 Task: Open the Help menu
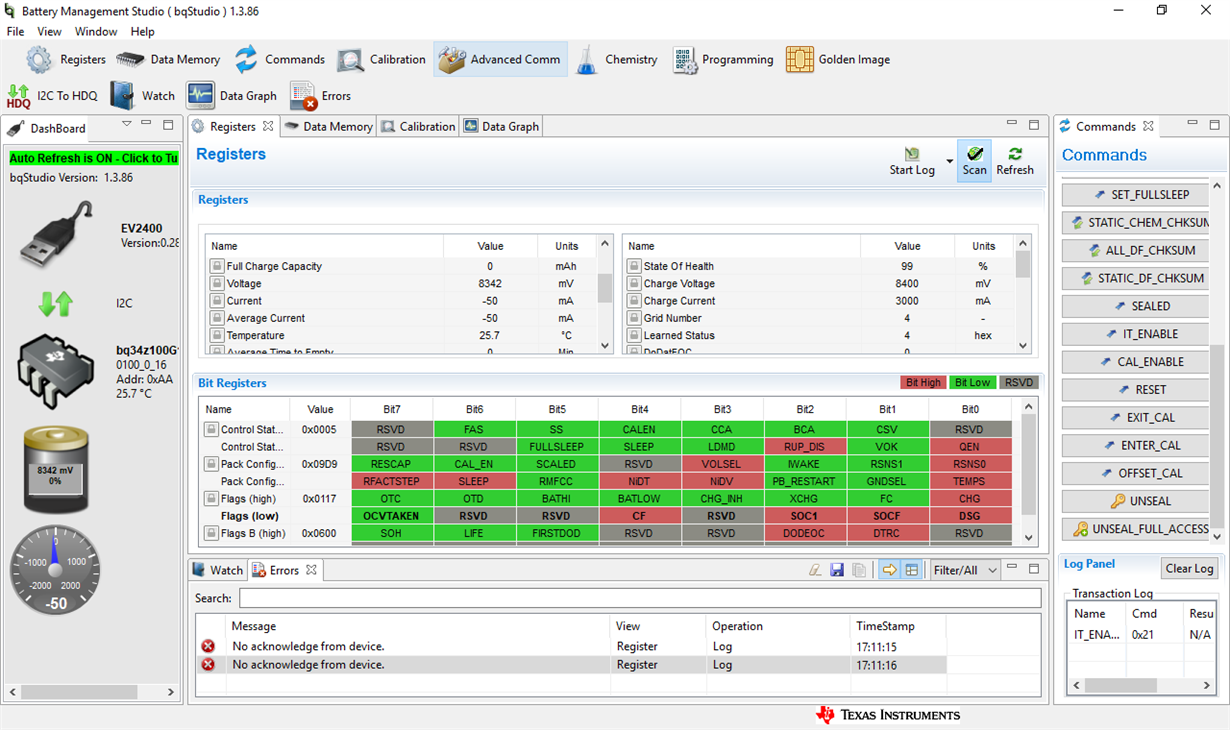point(143,31)
